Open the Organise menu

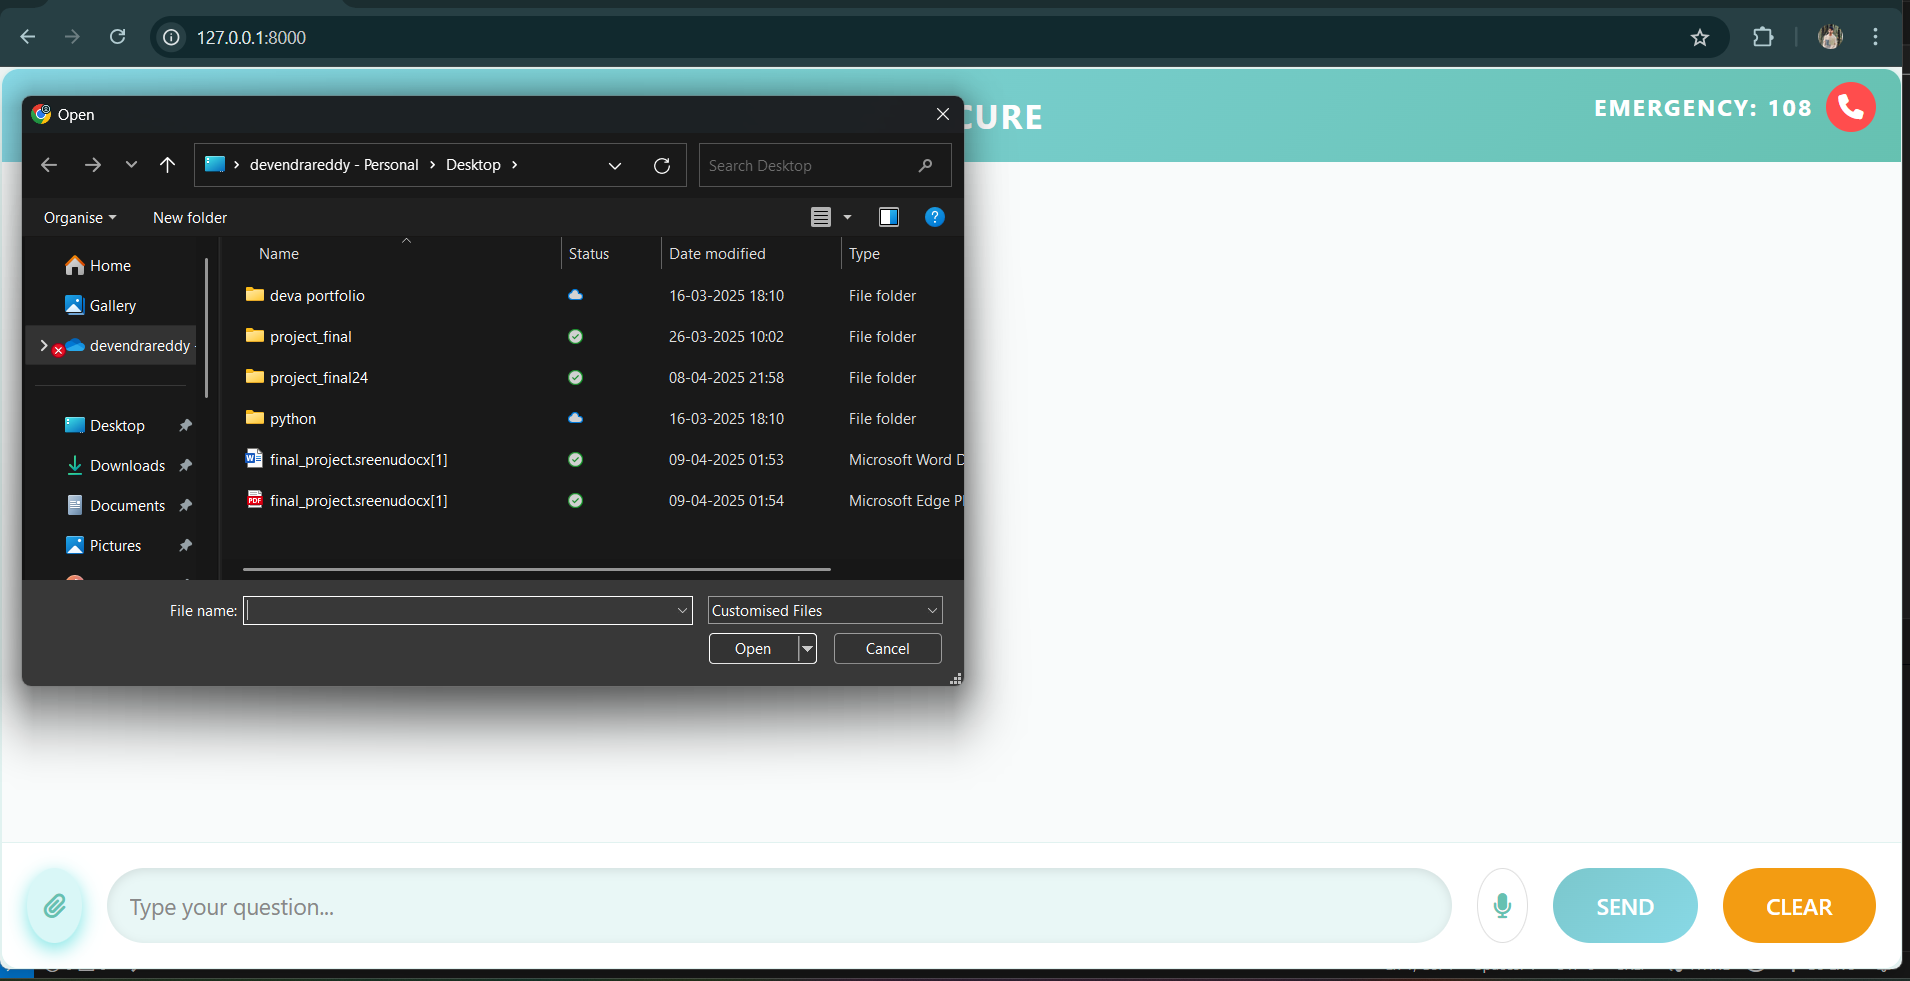[x=79, y=218]
